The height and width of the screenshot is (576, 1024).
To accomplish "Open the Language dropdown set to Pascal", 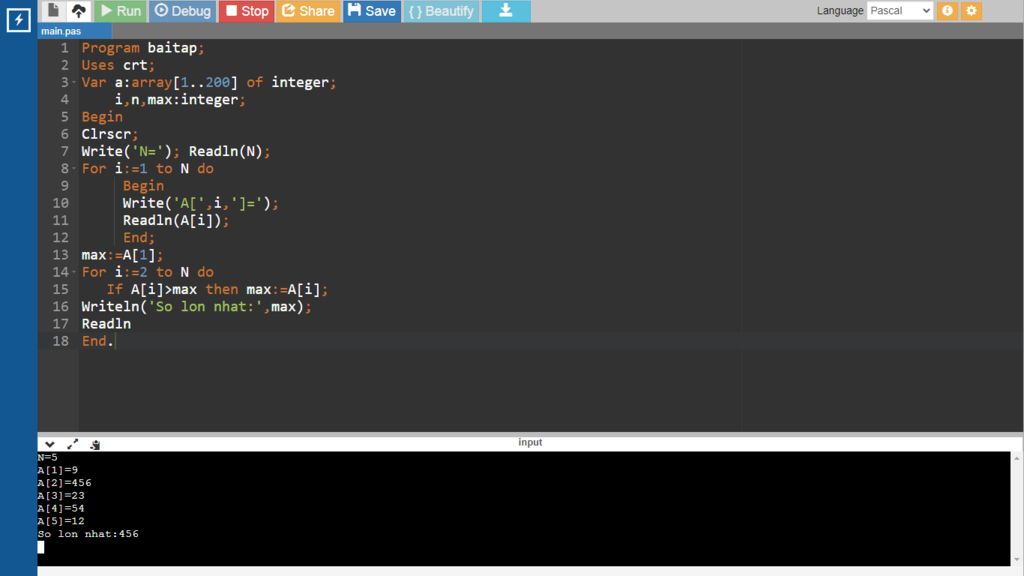I will point(899,10).
